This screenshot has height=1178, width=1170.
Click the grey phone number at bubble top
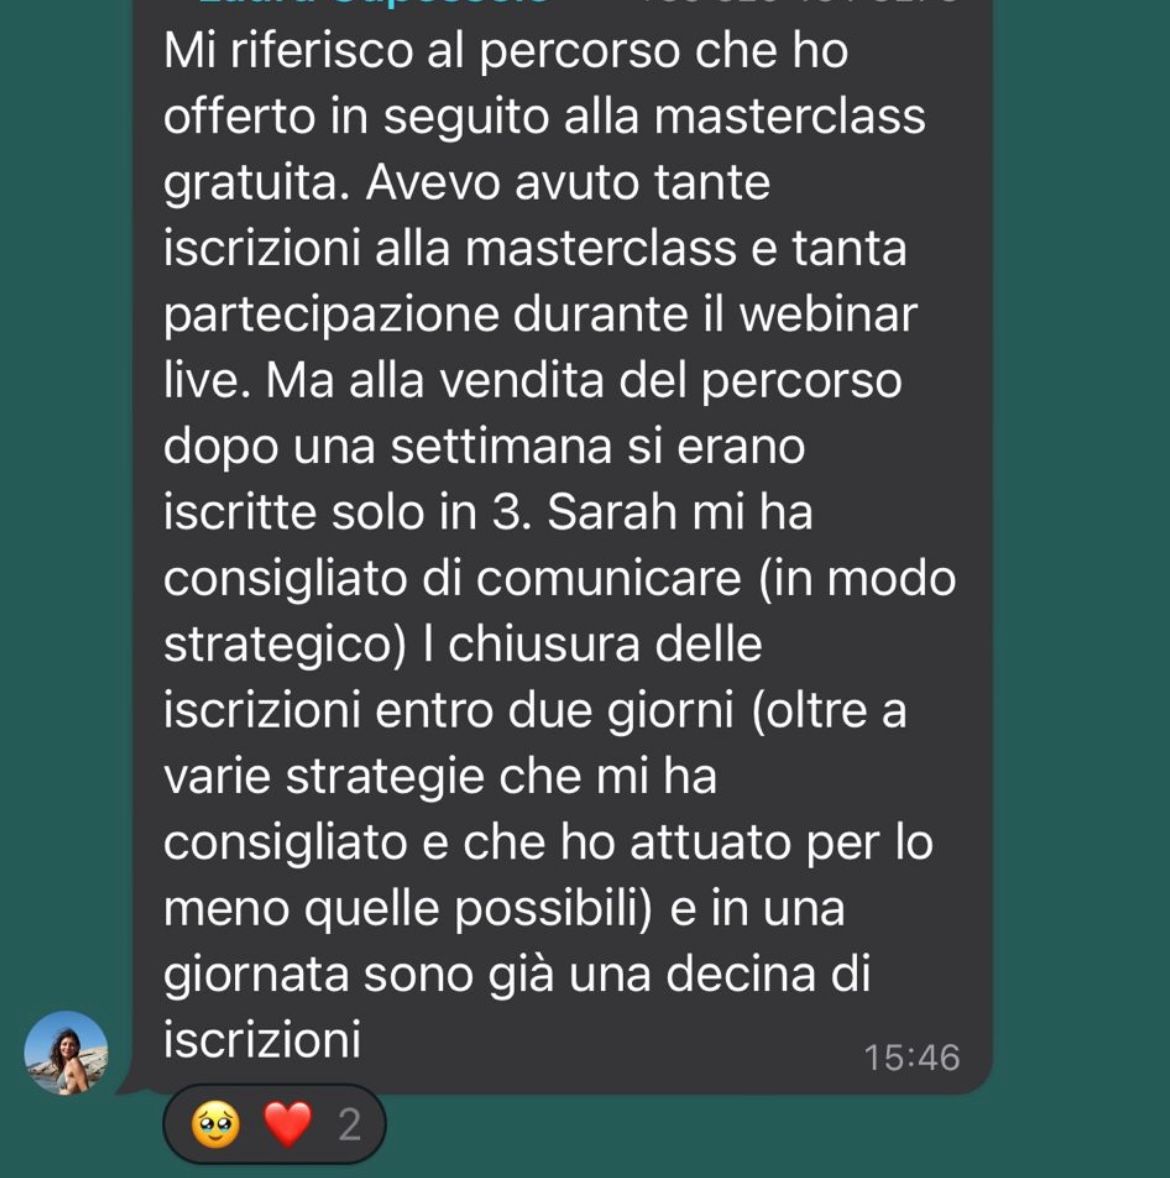(x=800, y=3)
